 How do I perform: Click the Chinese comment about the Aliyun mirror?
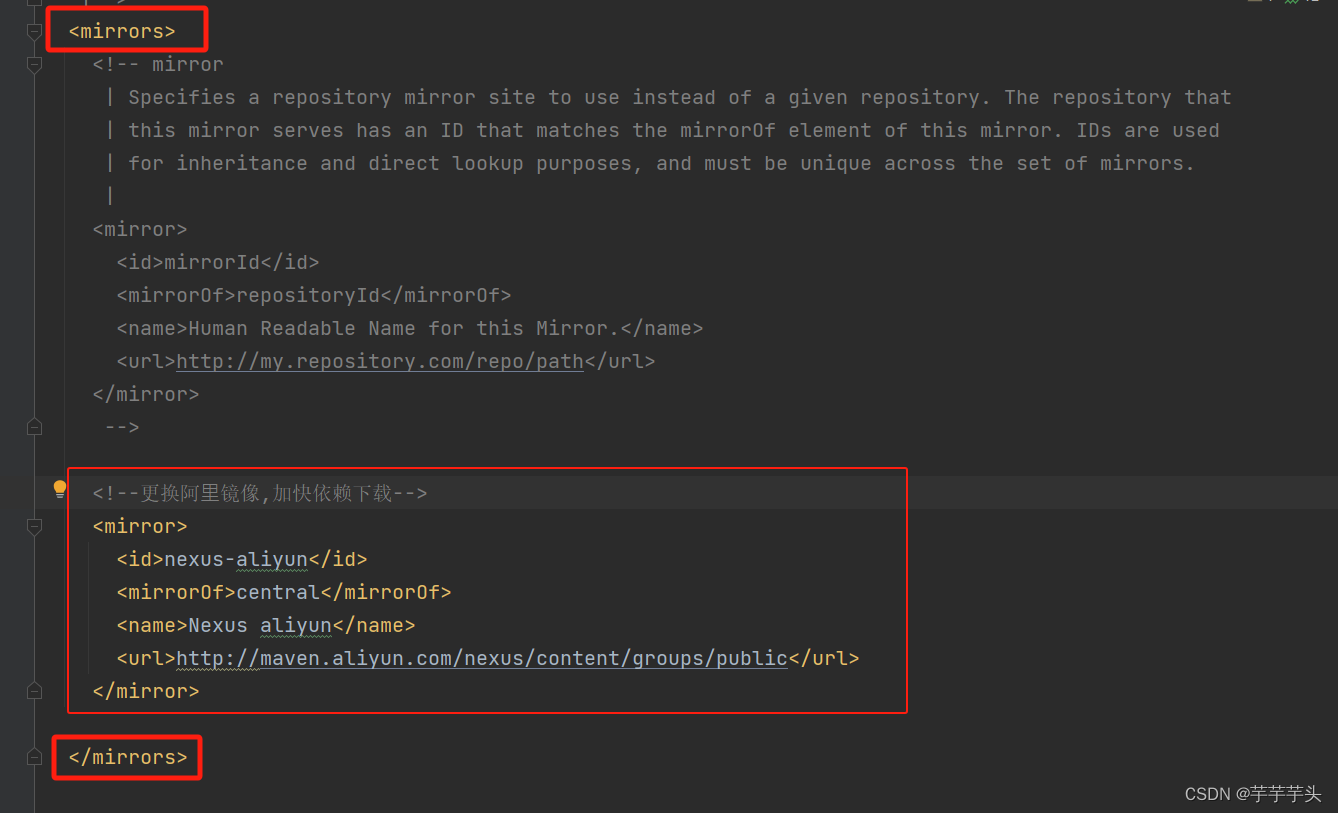point(260,493)
